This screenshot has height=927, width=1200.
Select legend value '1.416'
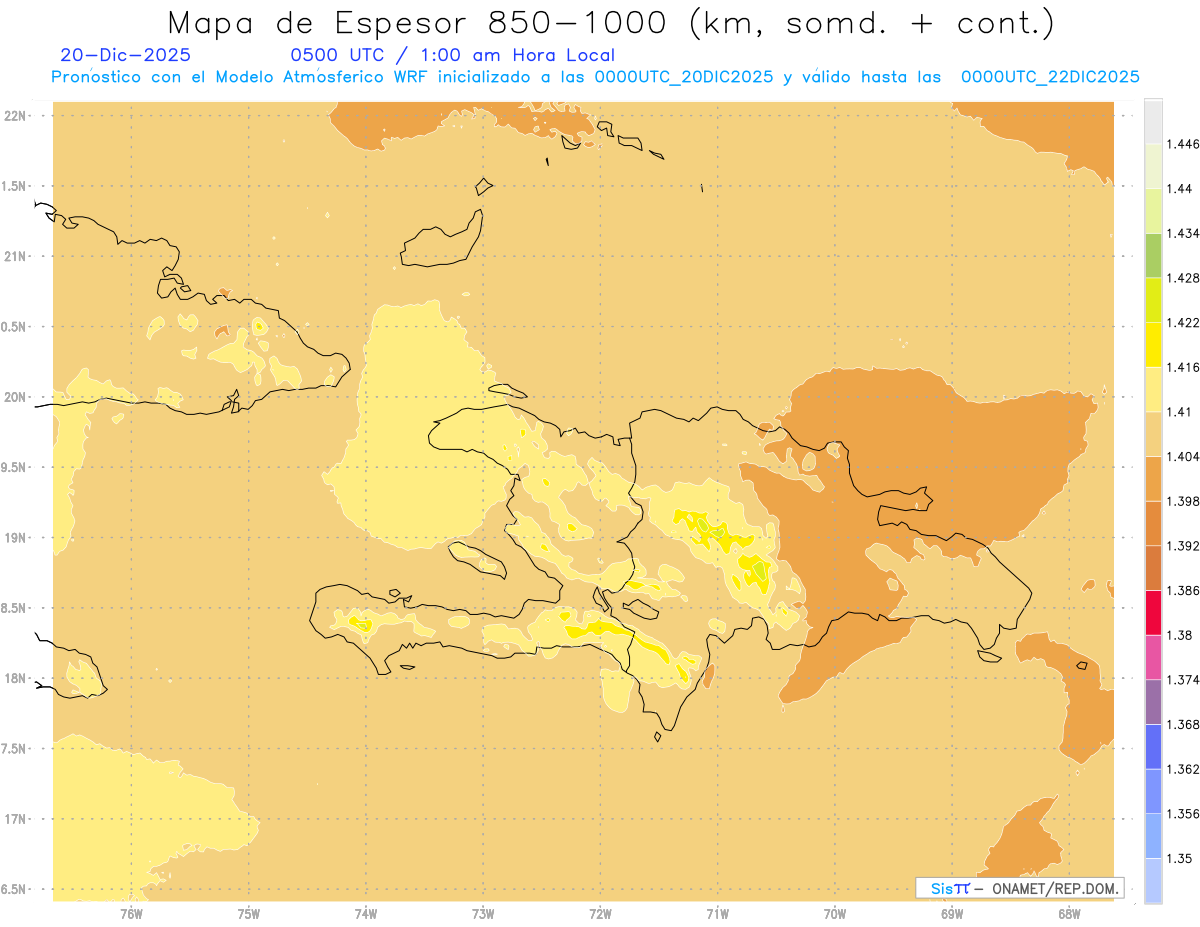[1183, 367]
